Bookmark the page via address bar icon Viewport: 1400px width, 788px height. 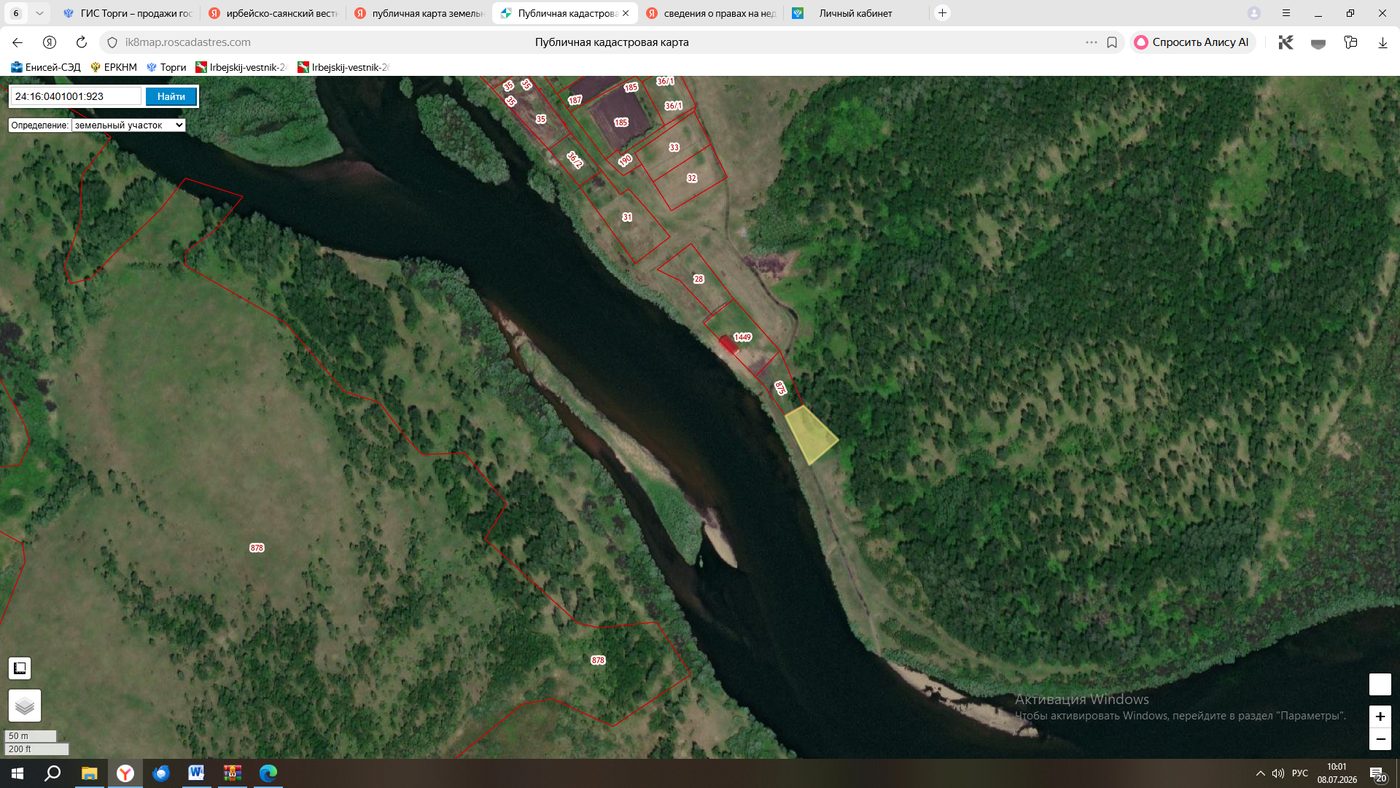(1112, 43)
